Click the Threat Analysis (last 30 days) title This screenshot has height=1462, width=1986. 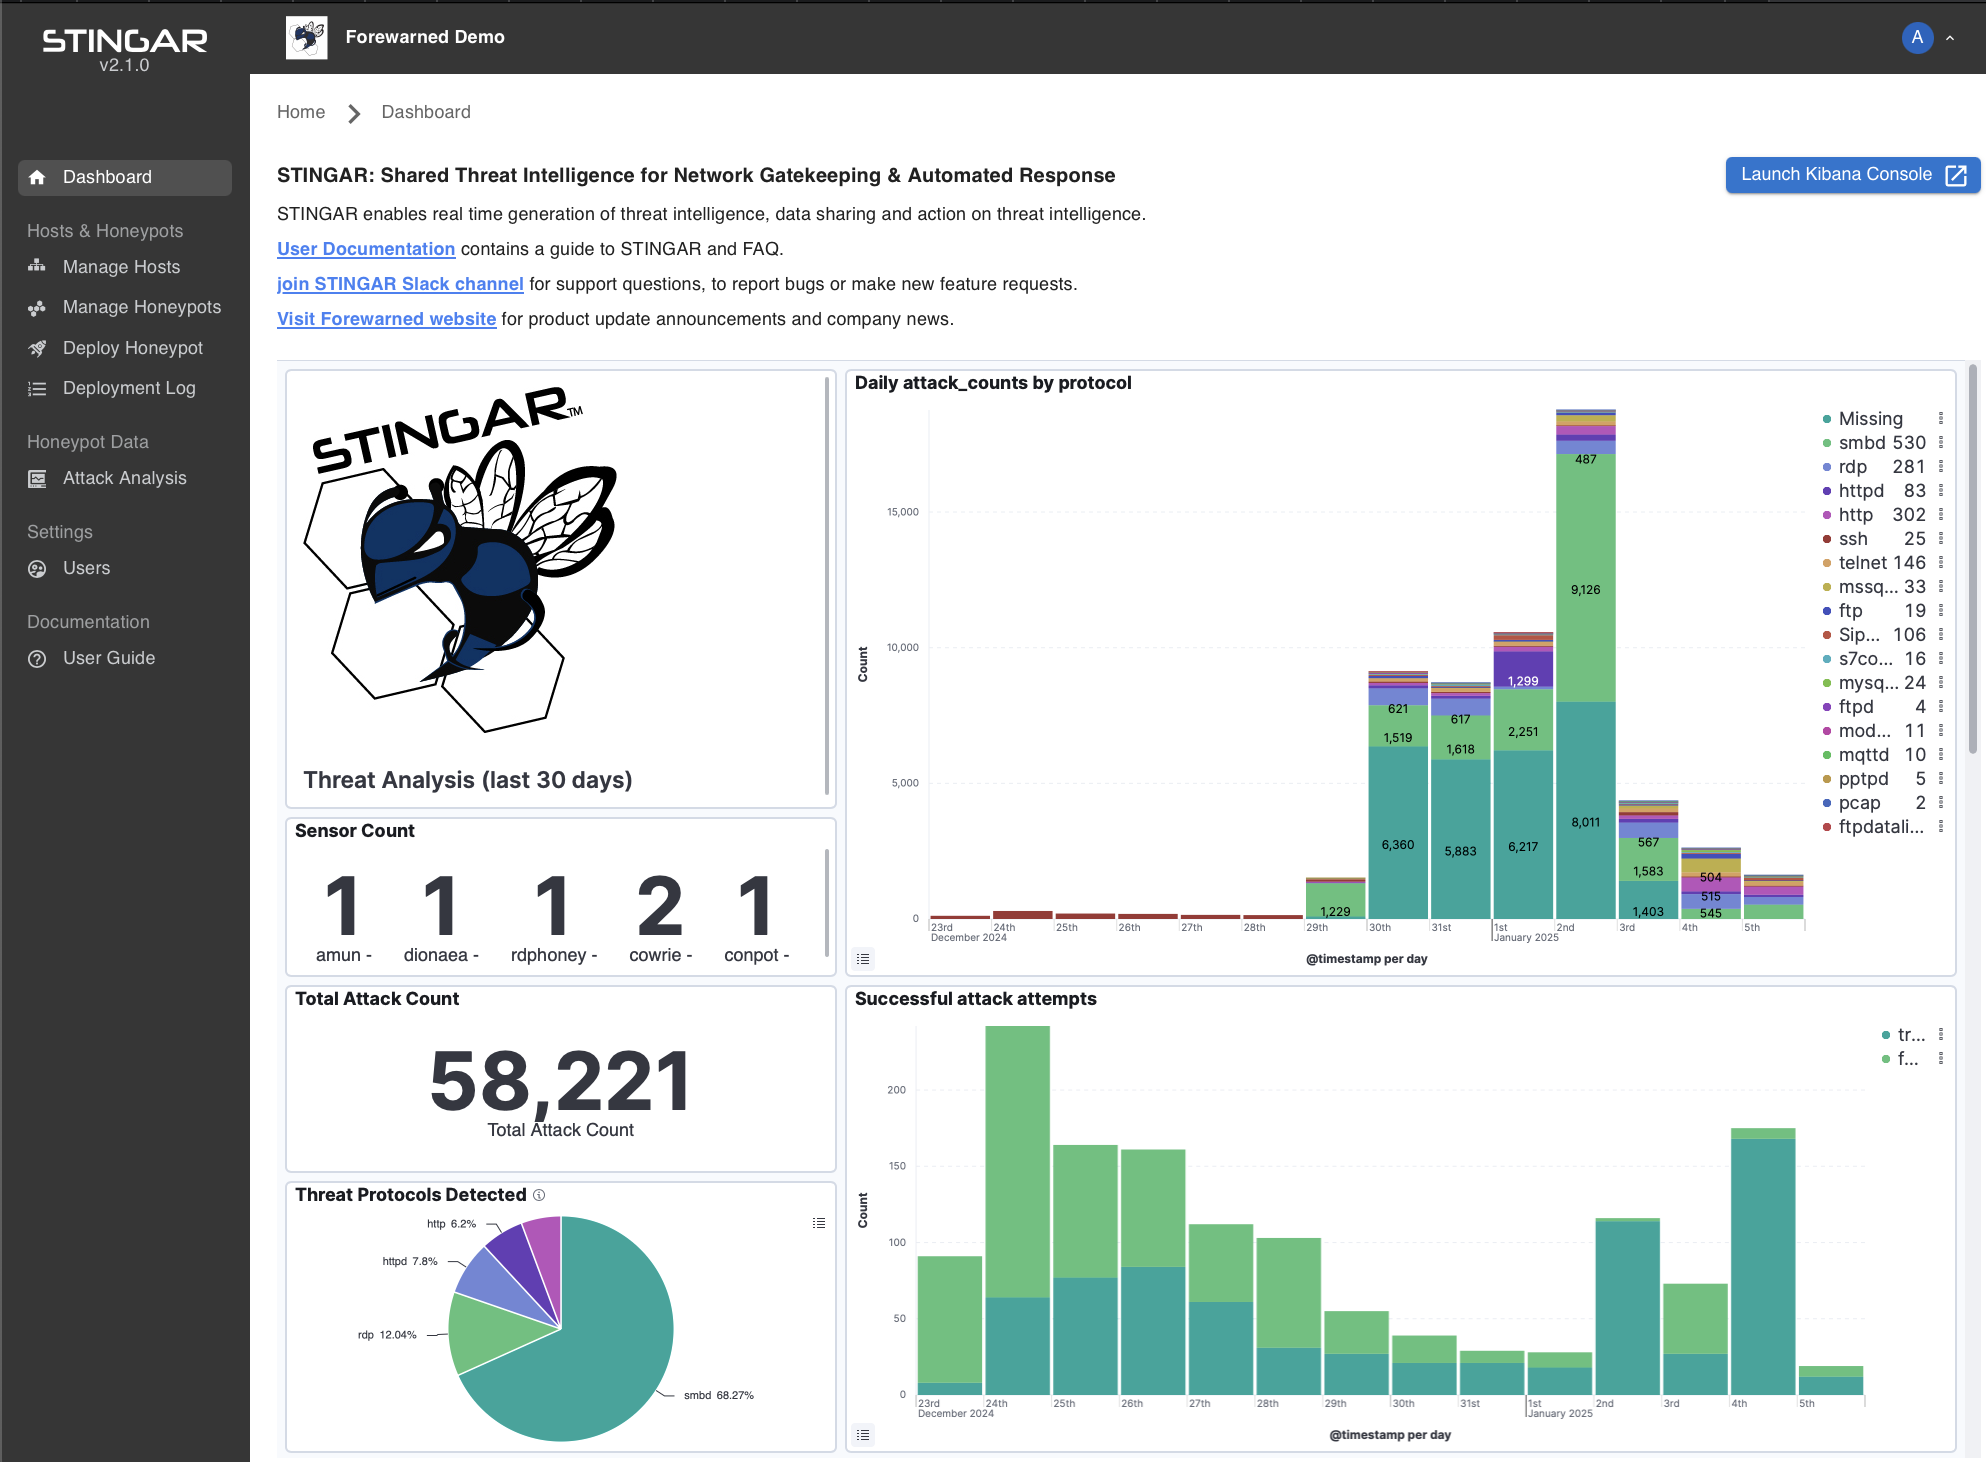coord(468,780)
